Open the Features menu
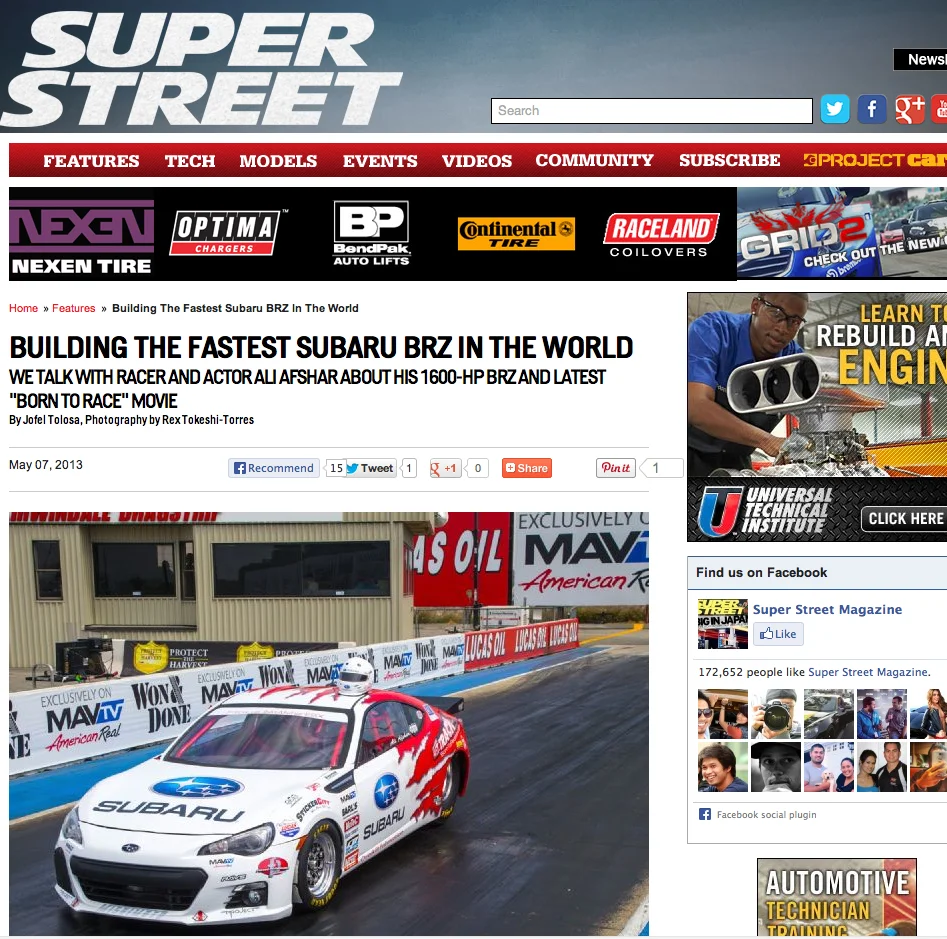 tap(91, 161)
